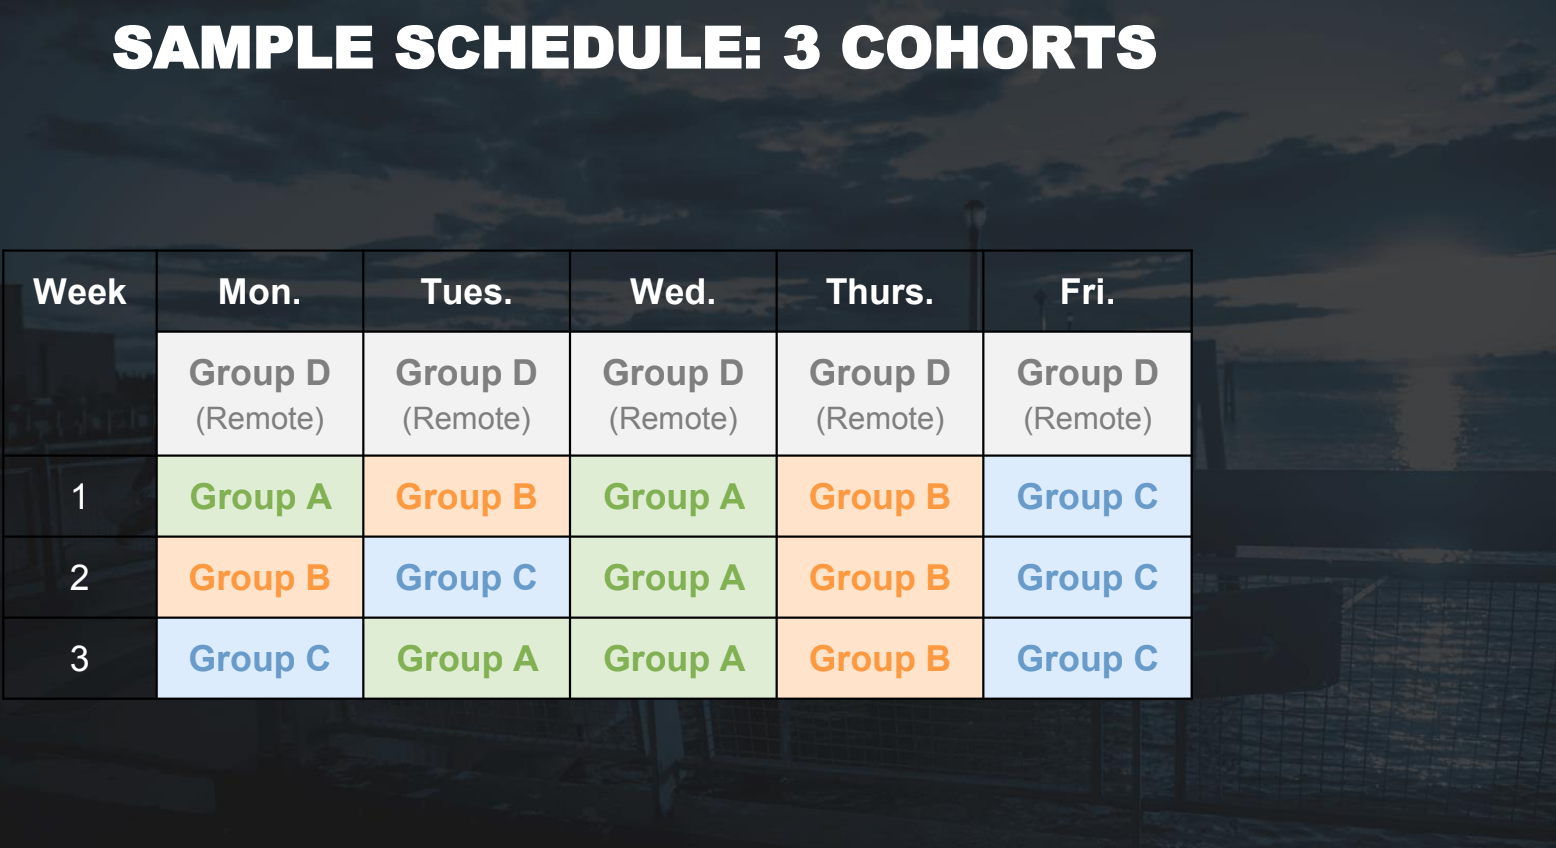Click Monday's Group D (Remote) cell
The height and width of the screenshot is (848, 1556).
tap(260, 394)
